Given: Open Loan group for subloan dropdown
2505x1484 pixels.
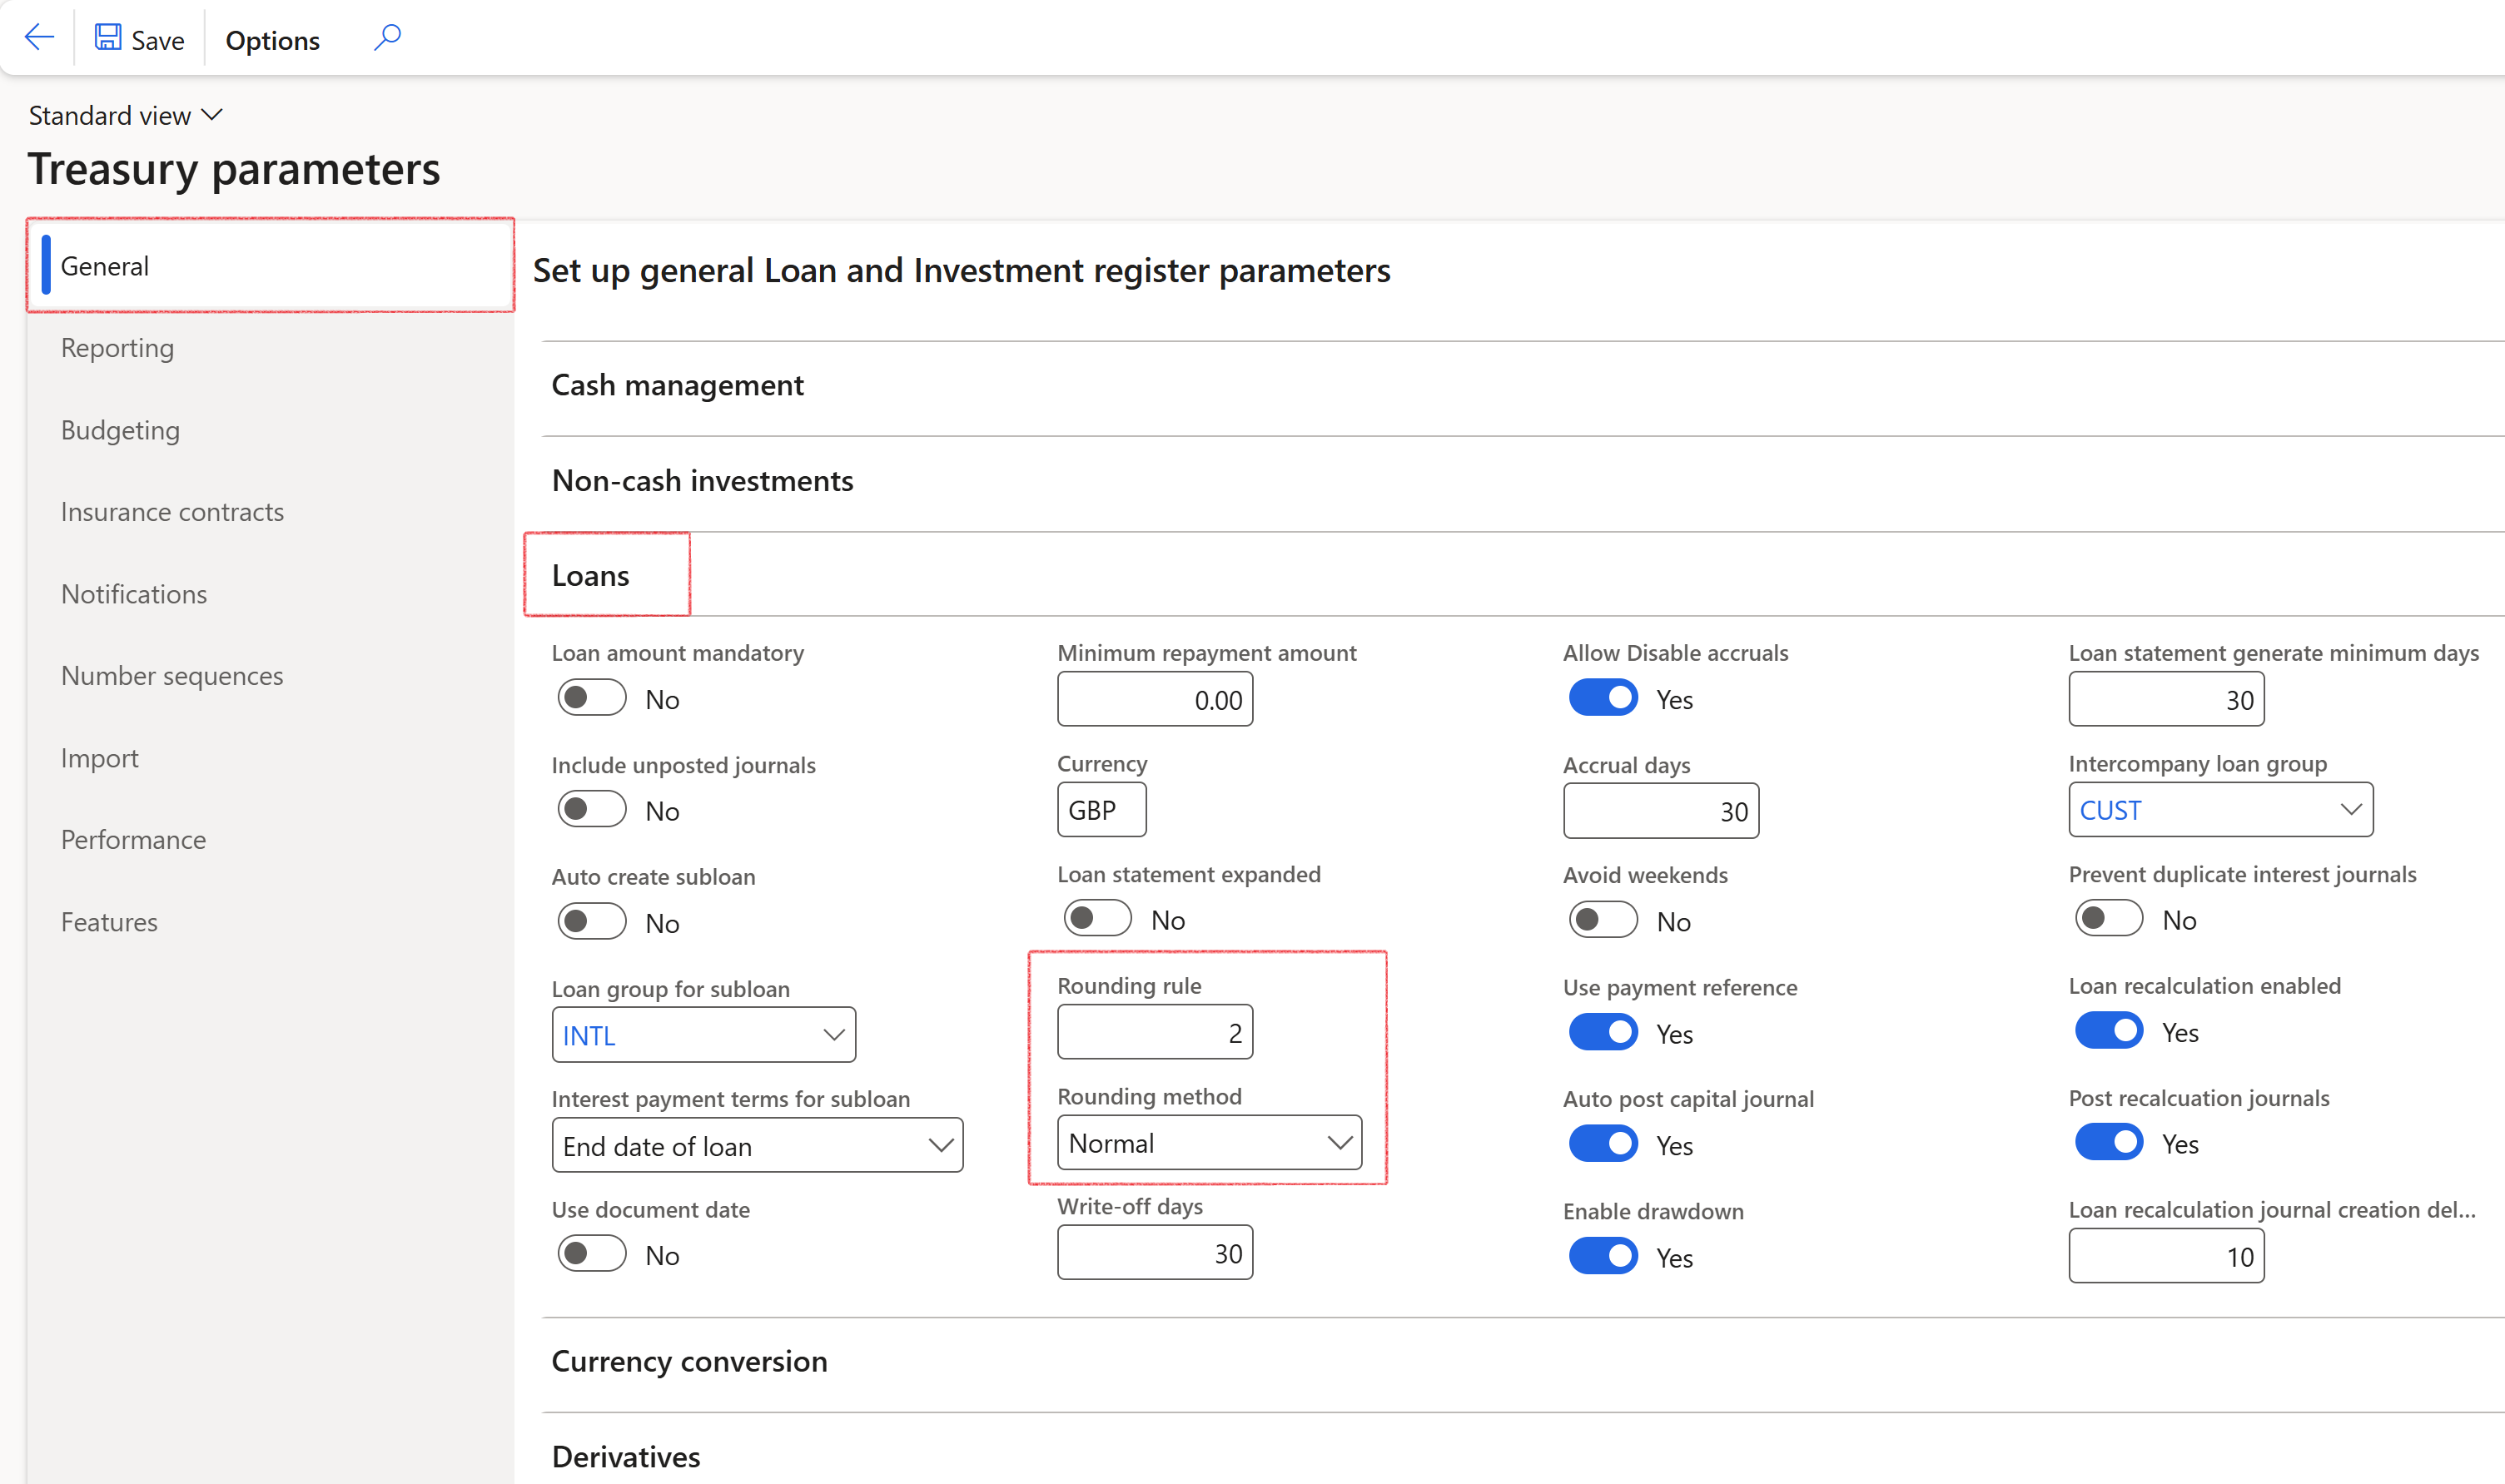Looking at the screenshot, I should (x=704, y=1035).
